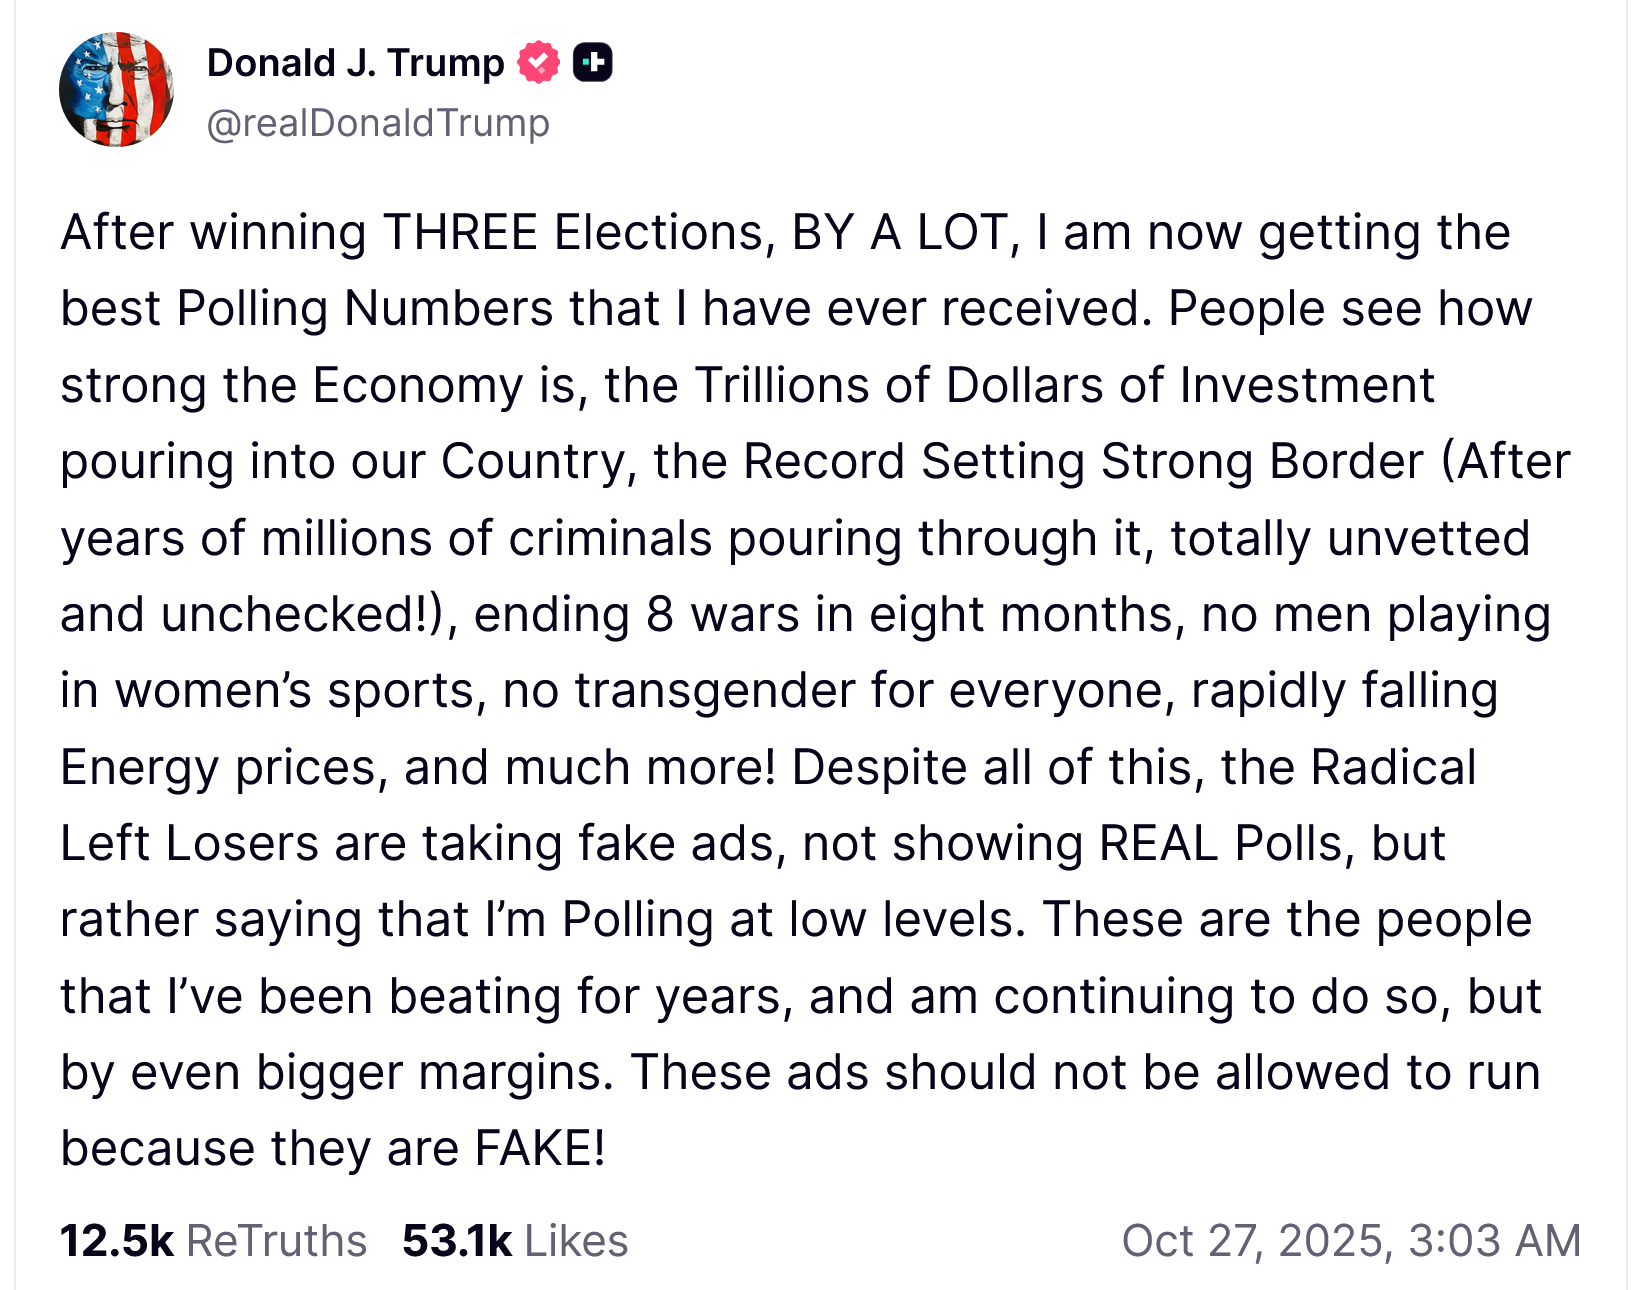View the 53.1k Likes count

click(x=456, y=1240)
